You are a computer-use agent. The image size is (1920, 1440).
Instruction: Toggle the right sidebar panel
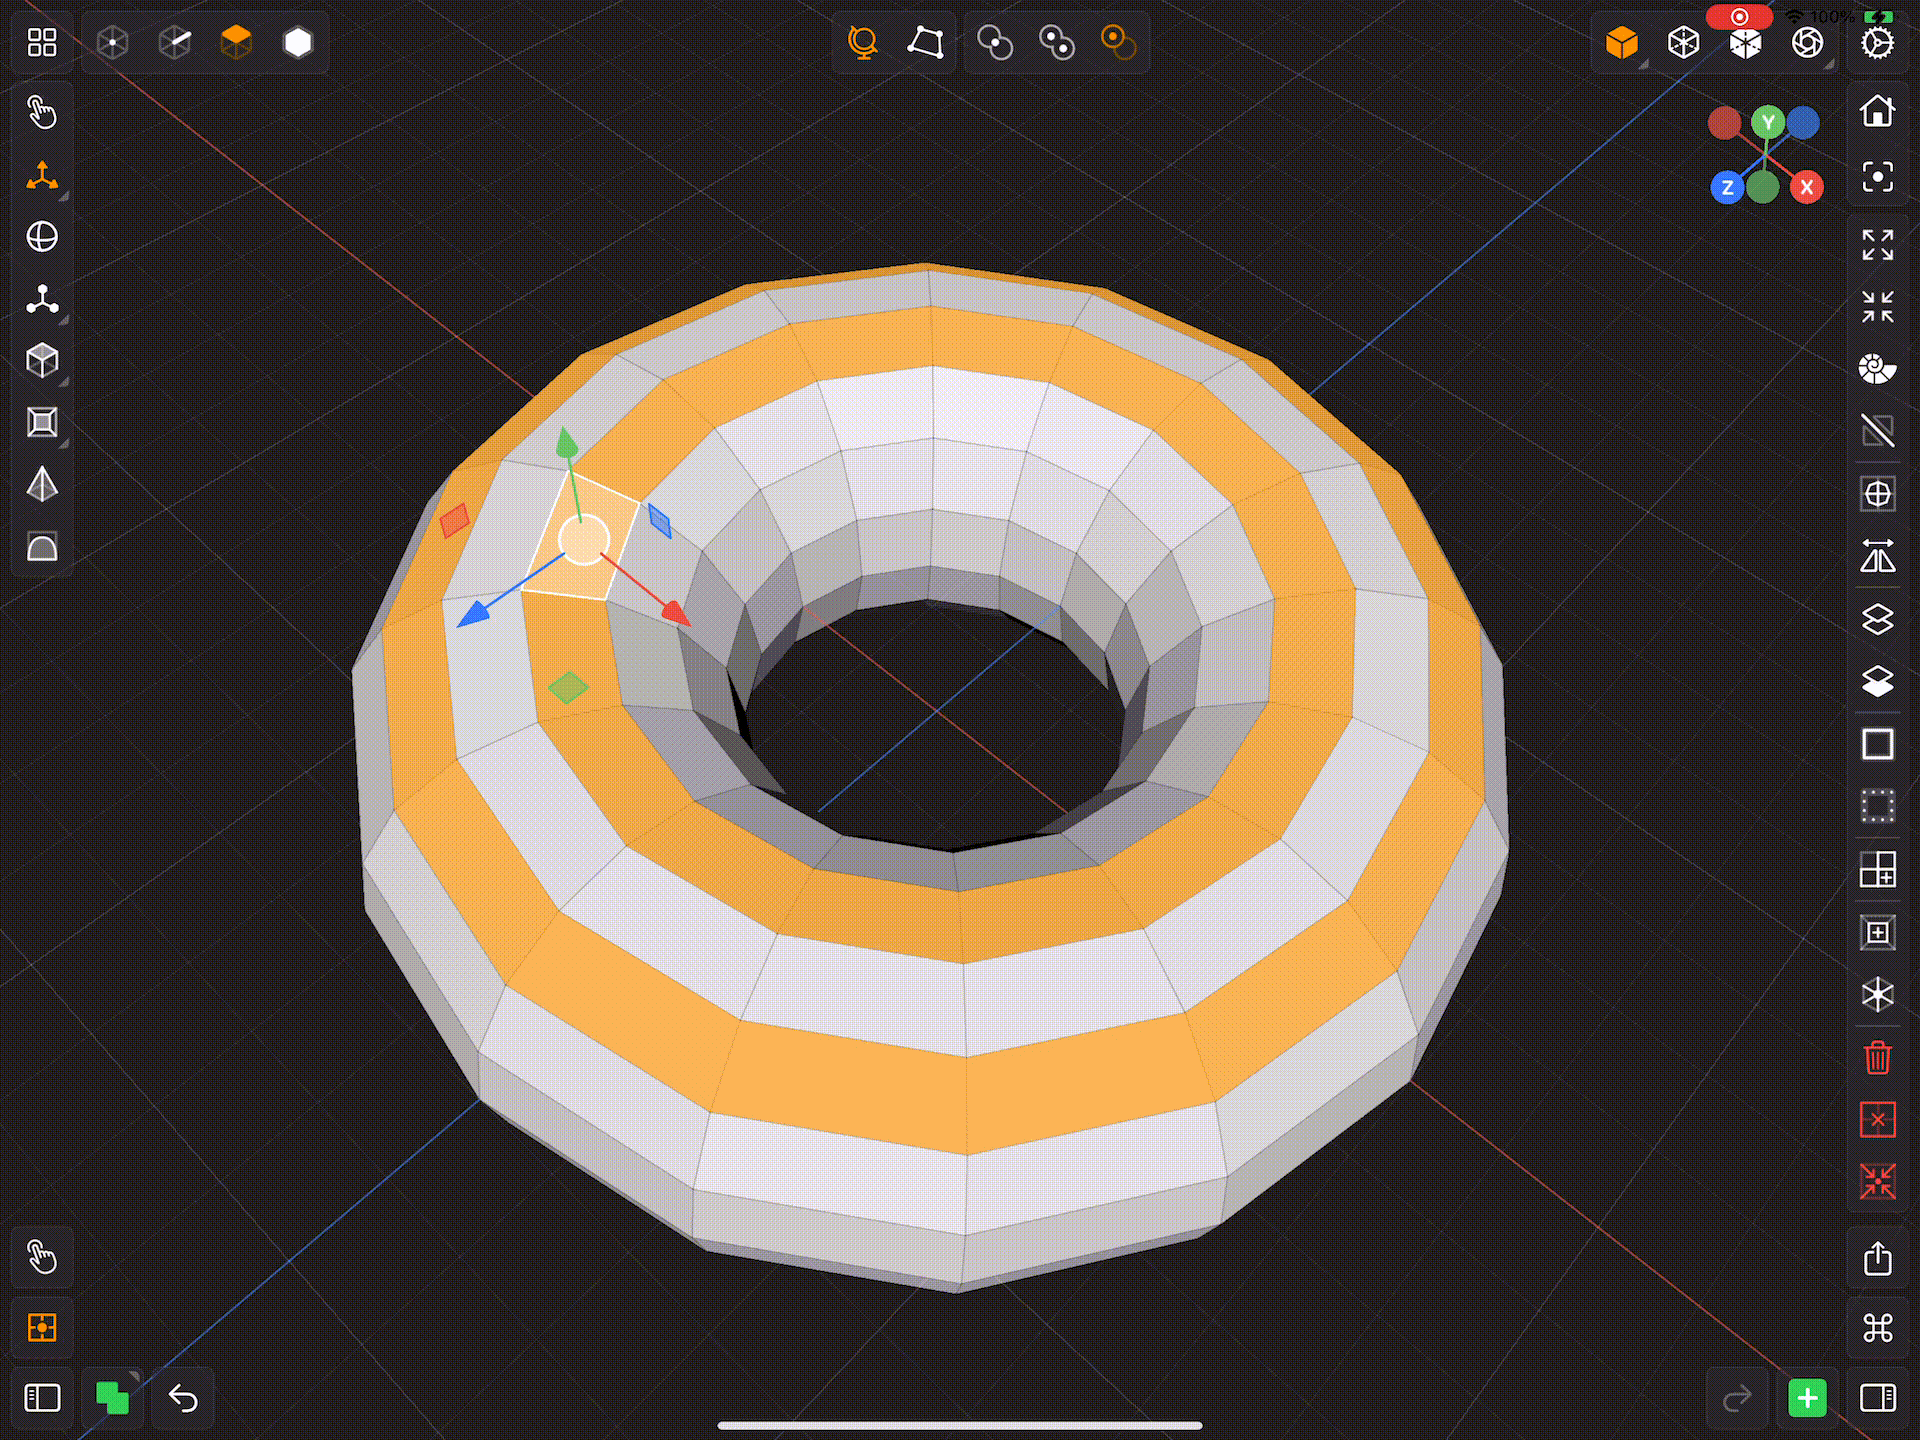tap(1878, 1398)
